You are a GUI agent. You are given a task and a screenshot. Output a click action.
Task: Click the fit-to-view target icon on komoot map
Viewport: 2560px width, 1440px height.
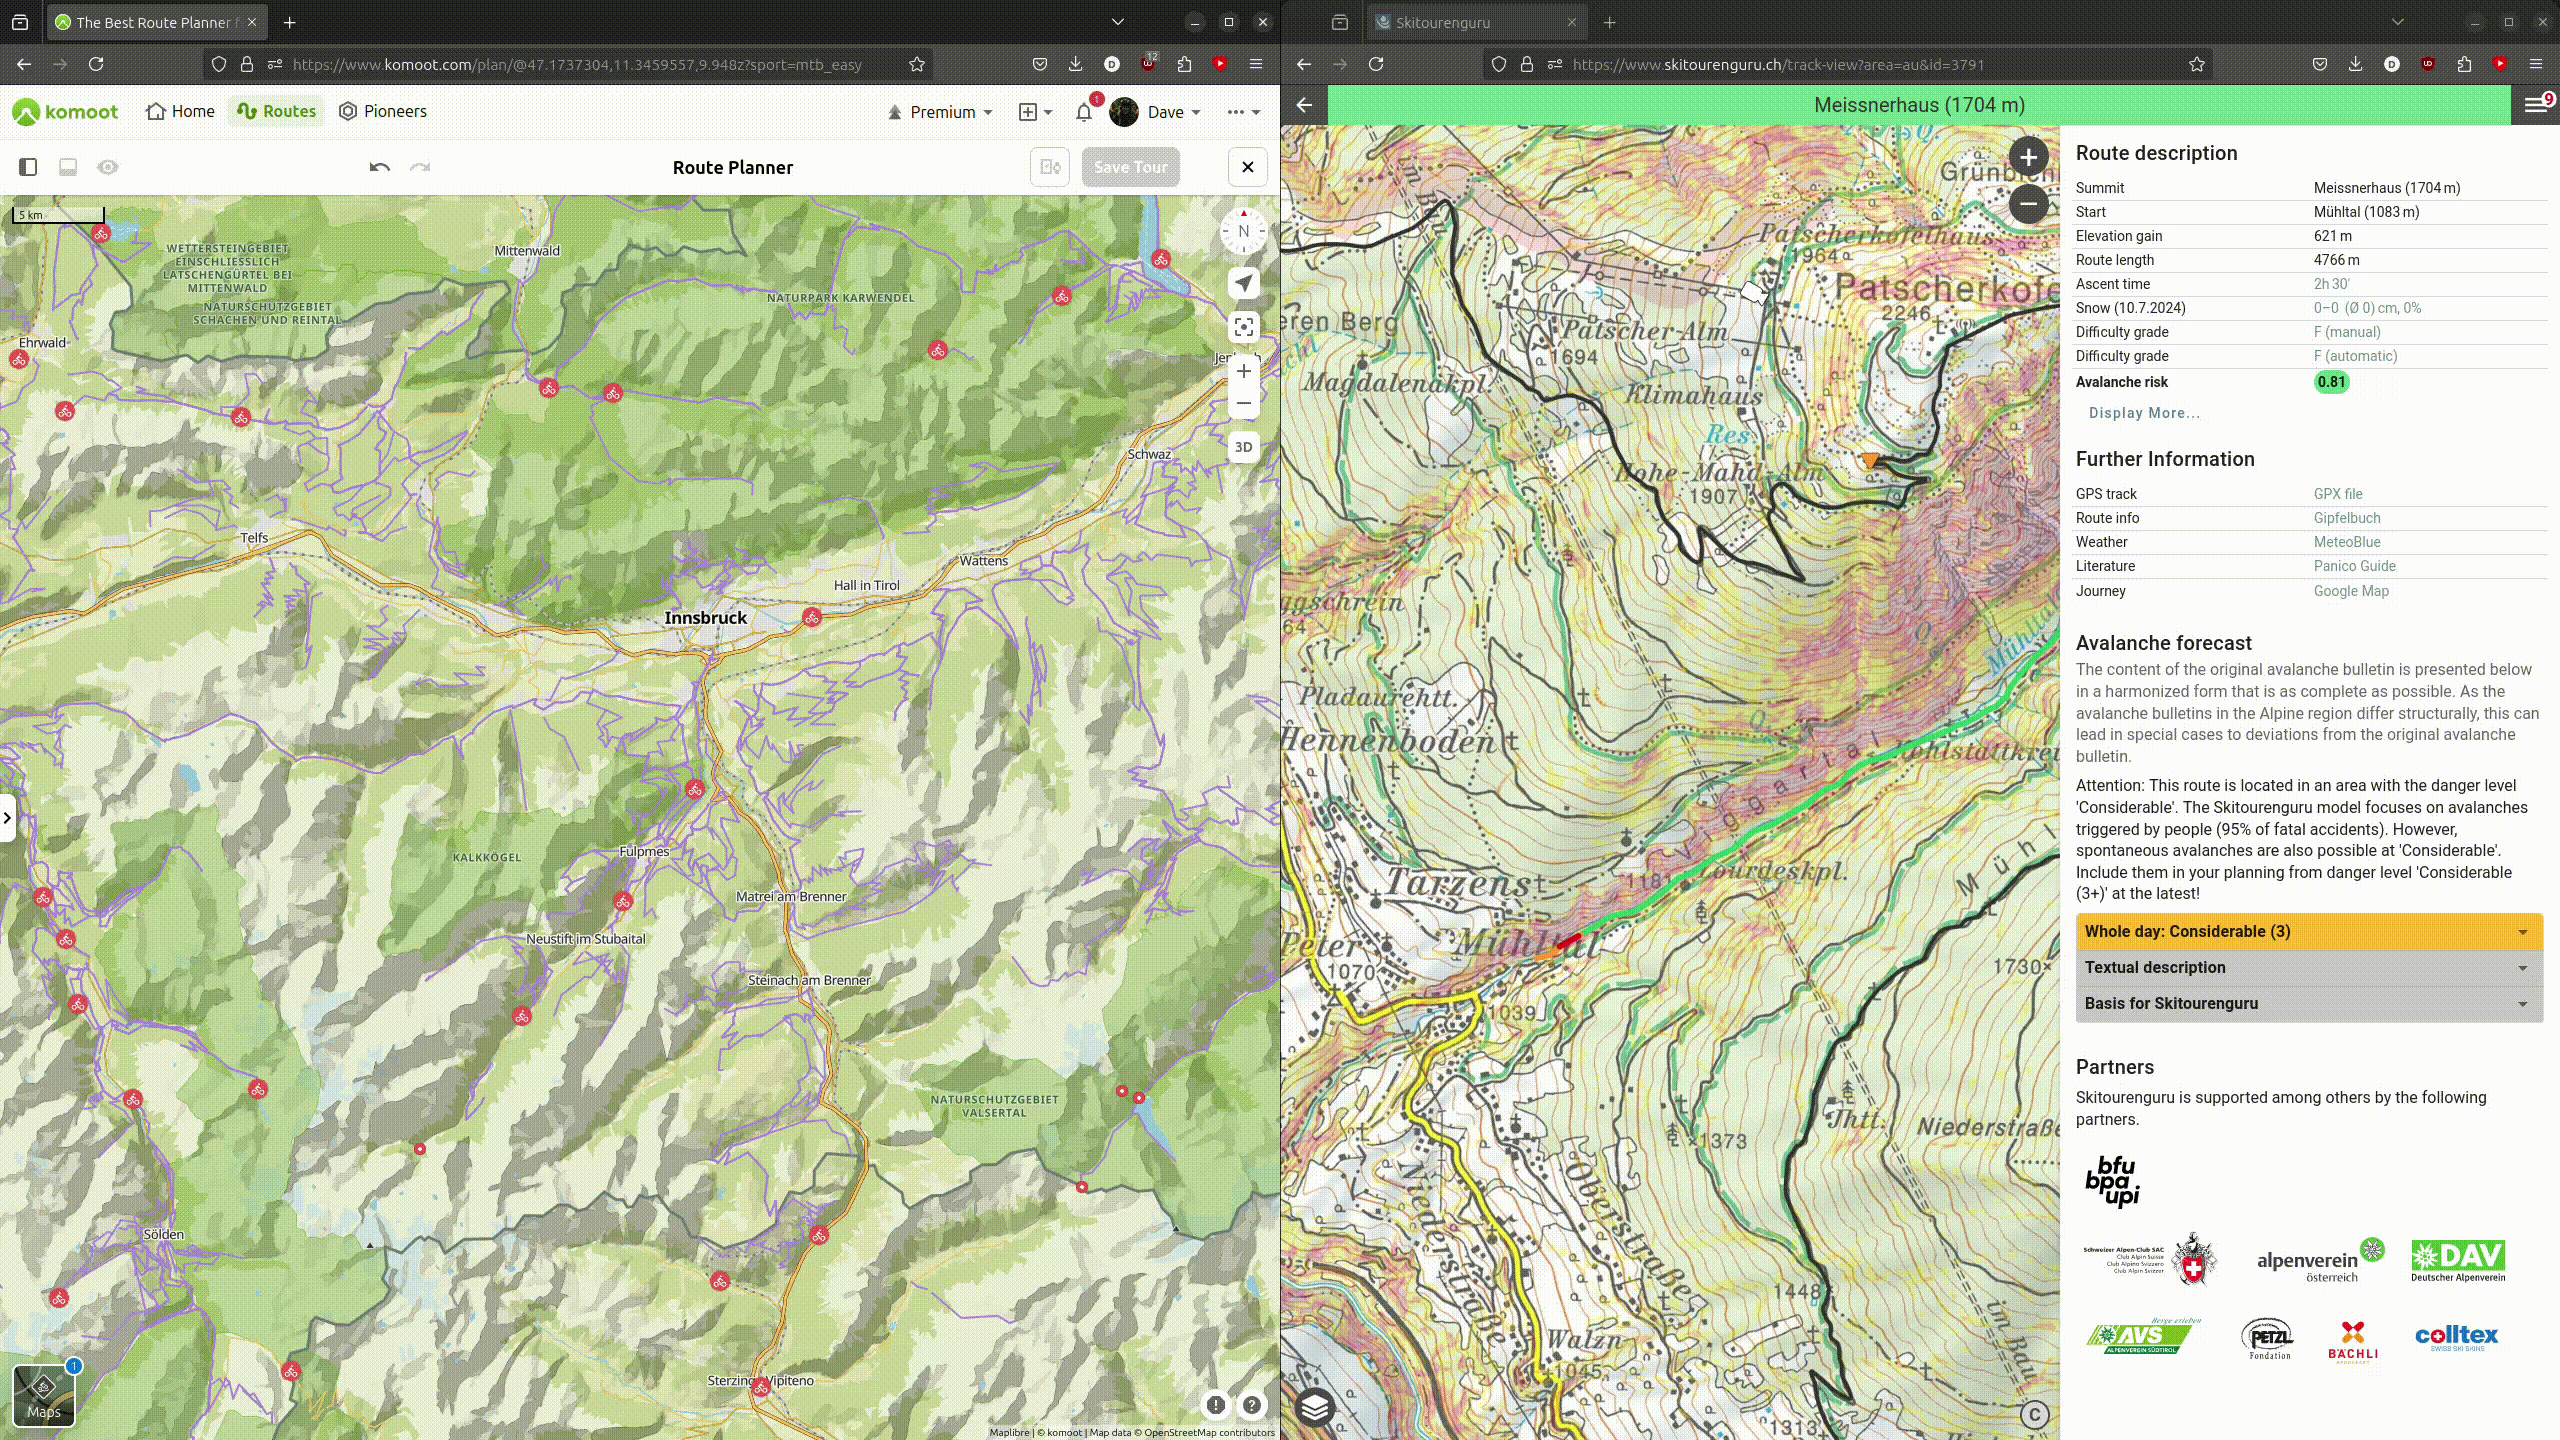coord(1244,327)
